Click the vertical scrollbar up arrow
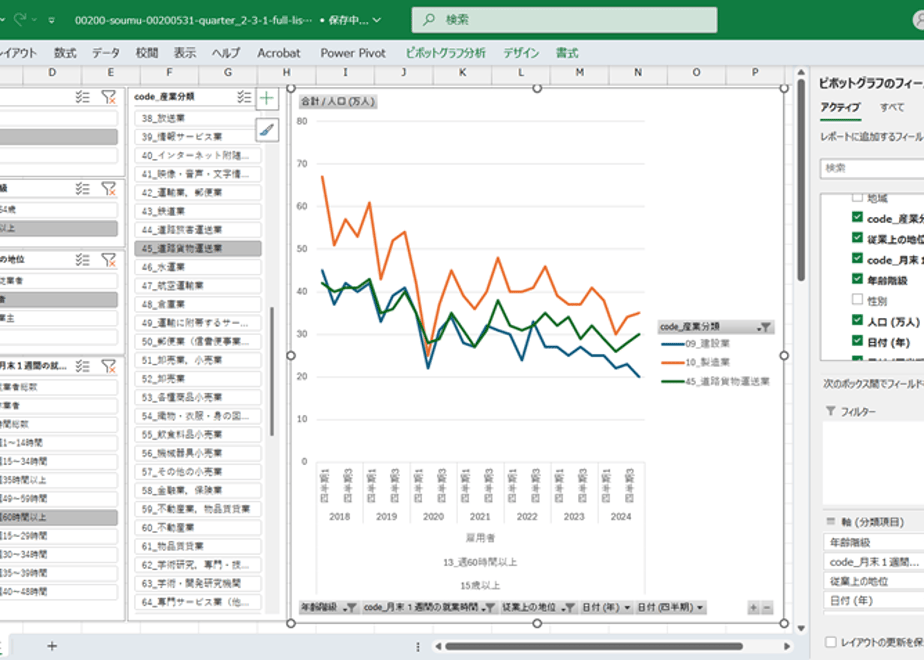 point(801,72)
